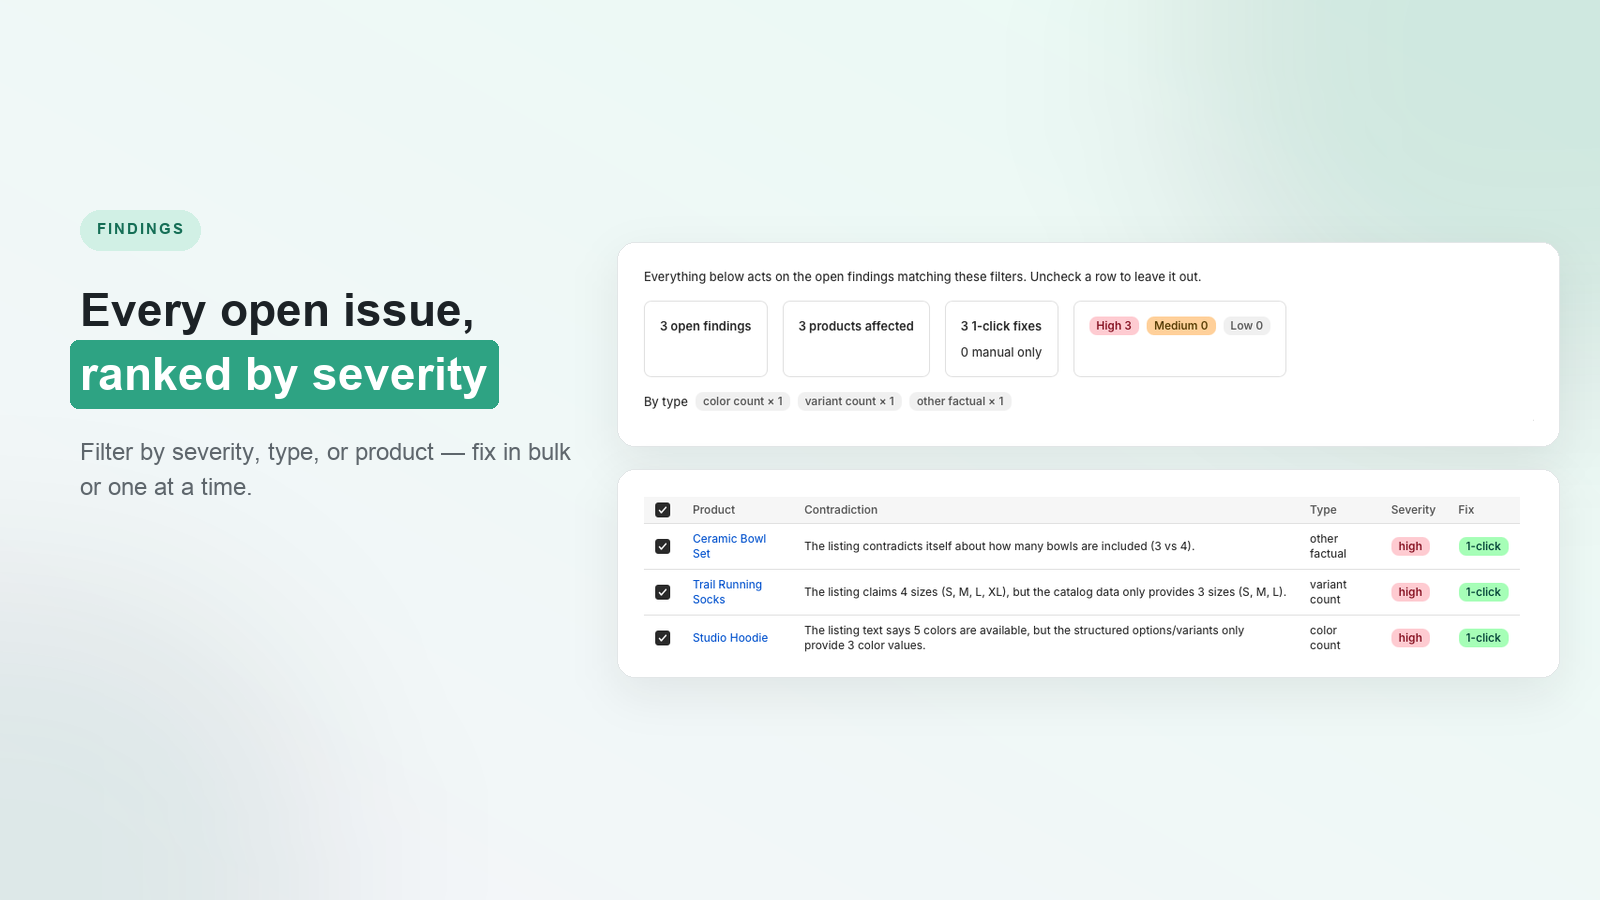Filter by the Medium 0 severity badge
The image size is (1600, 900).
[1181, 326]
